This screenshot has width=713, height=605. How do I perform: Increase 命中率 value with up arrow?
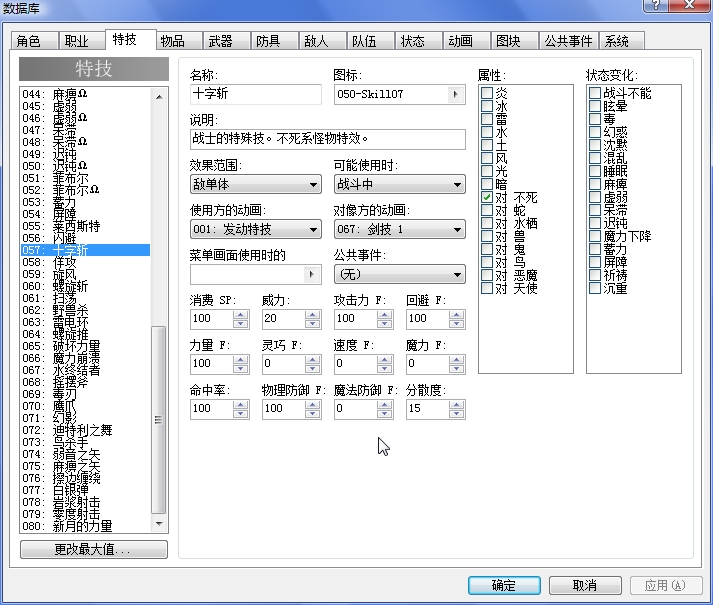(241, 404)
